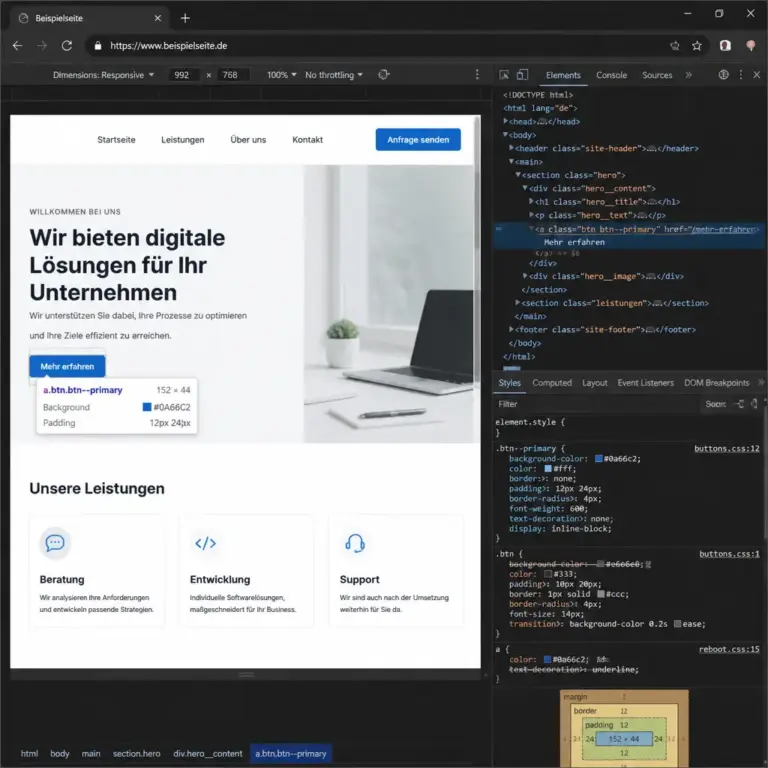Click the Anfrage senden button
The width and height of the screenshot is (768, 768).
click(418, 140)
